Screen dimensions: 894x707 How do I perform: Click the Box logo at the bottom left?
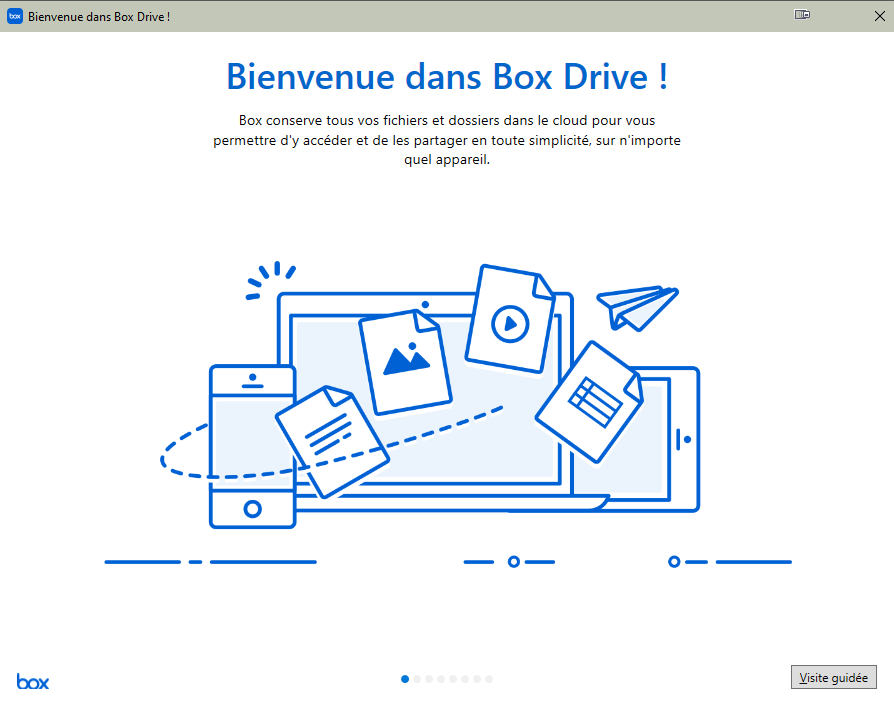(33, 681)
